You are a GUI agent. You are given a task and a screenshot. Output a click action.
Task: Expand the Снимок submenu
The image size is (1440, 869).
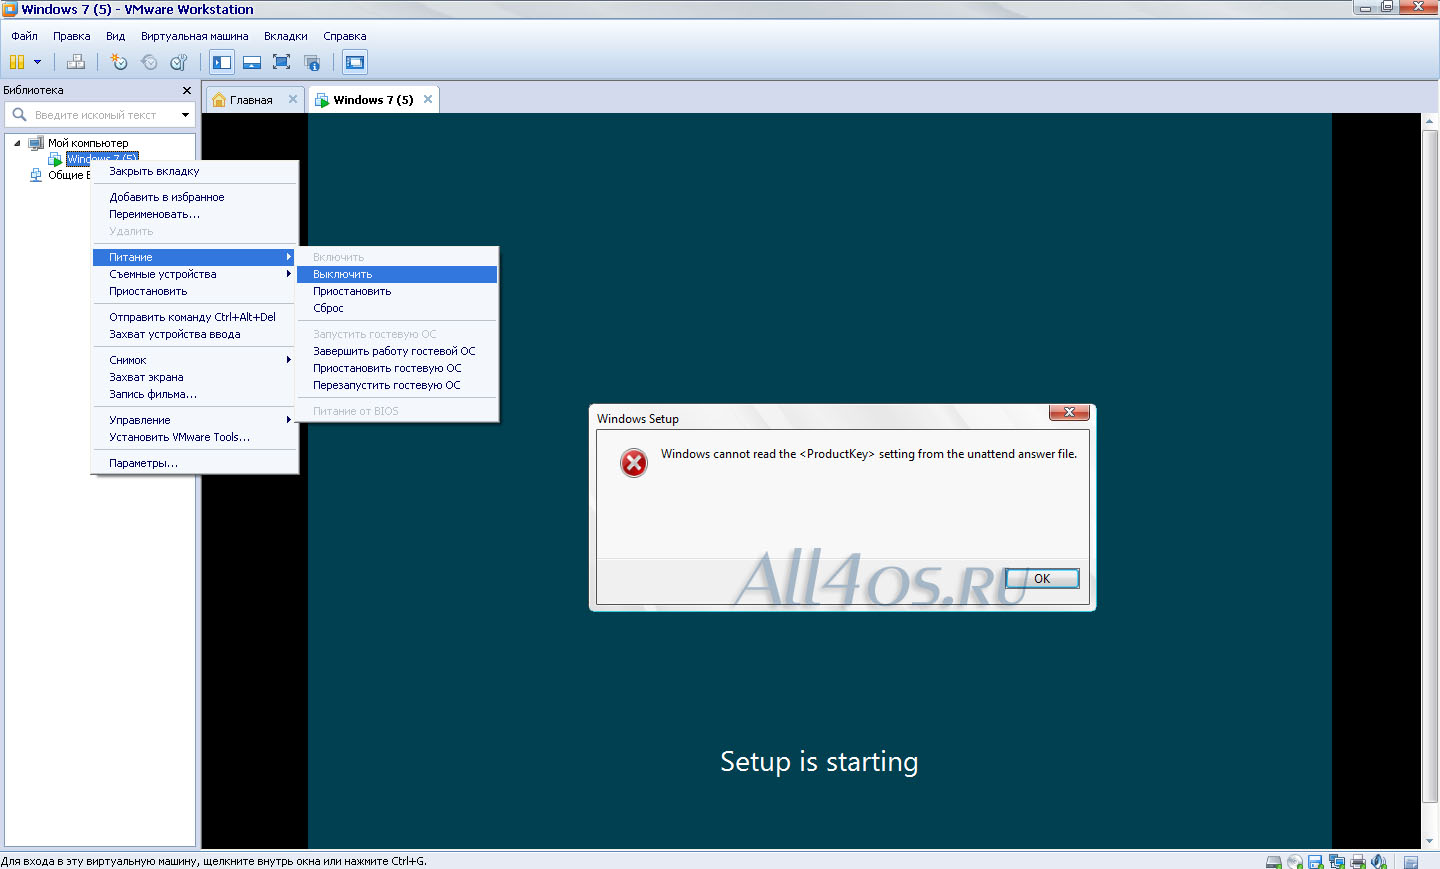(195, 360)
